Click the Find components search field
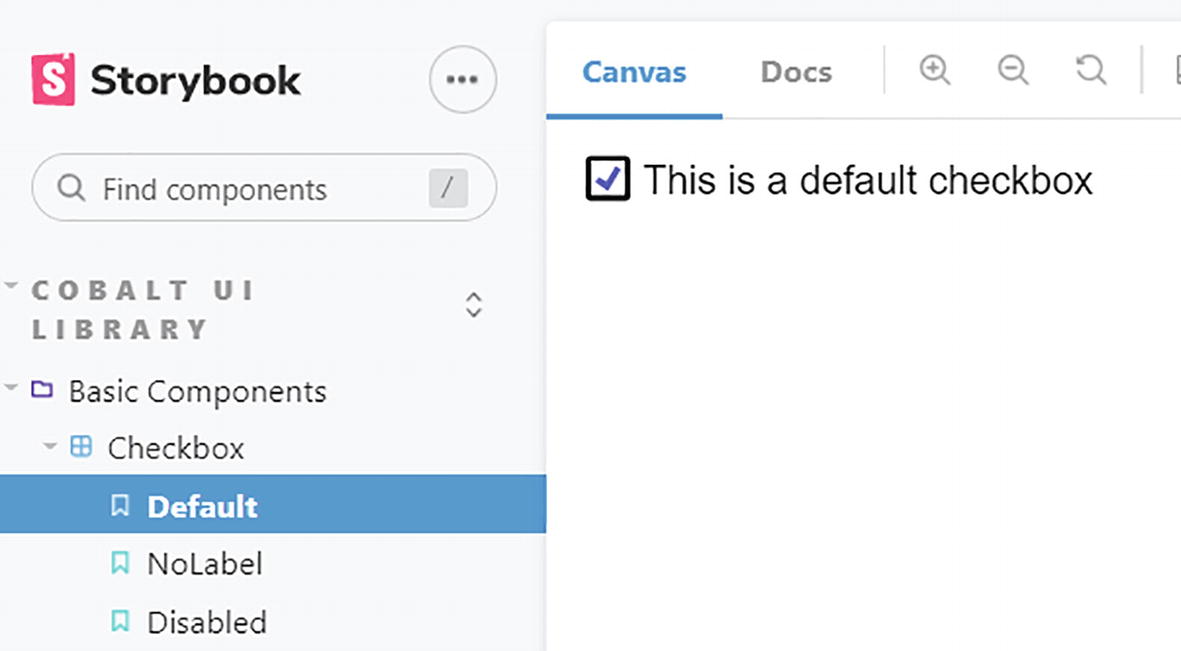This screenshot has height=651, width=1181. tap(250, 188)
